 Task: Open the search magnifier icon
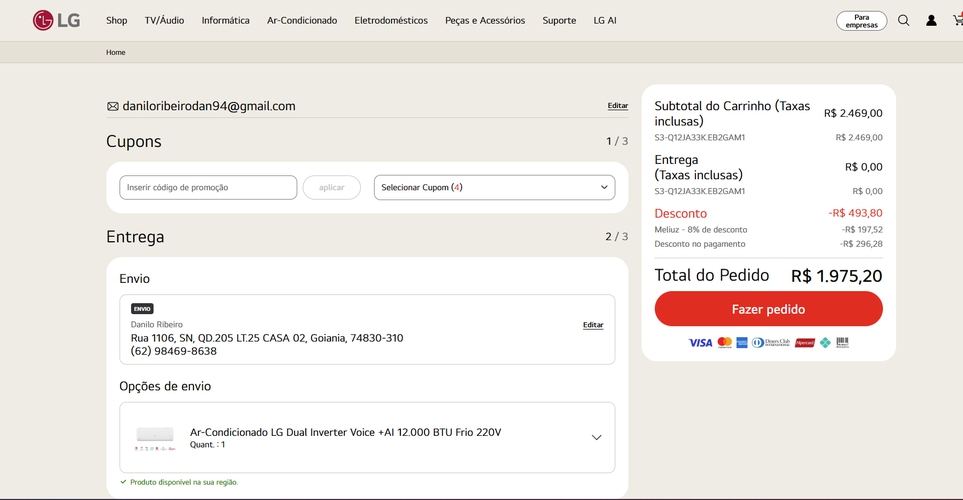(x=903, y=20)
